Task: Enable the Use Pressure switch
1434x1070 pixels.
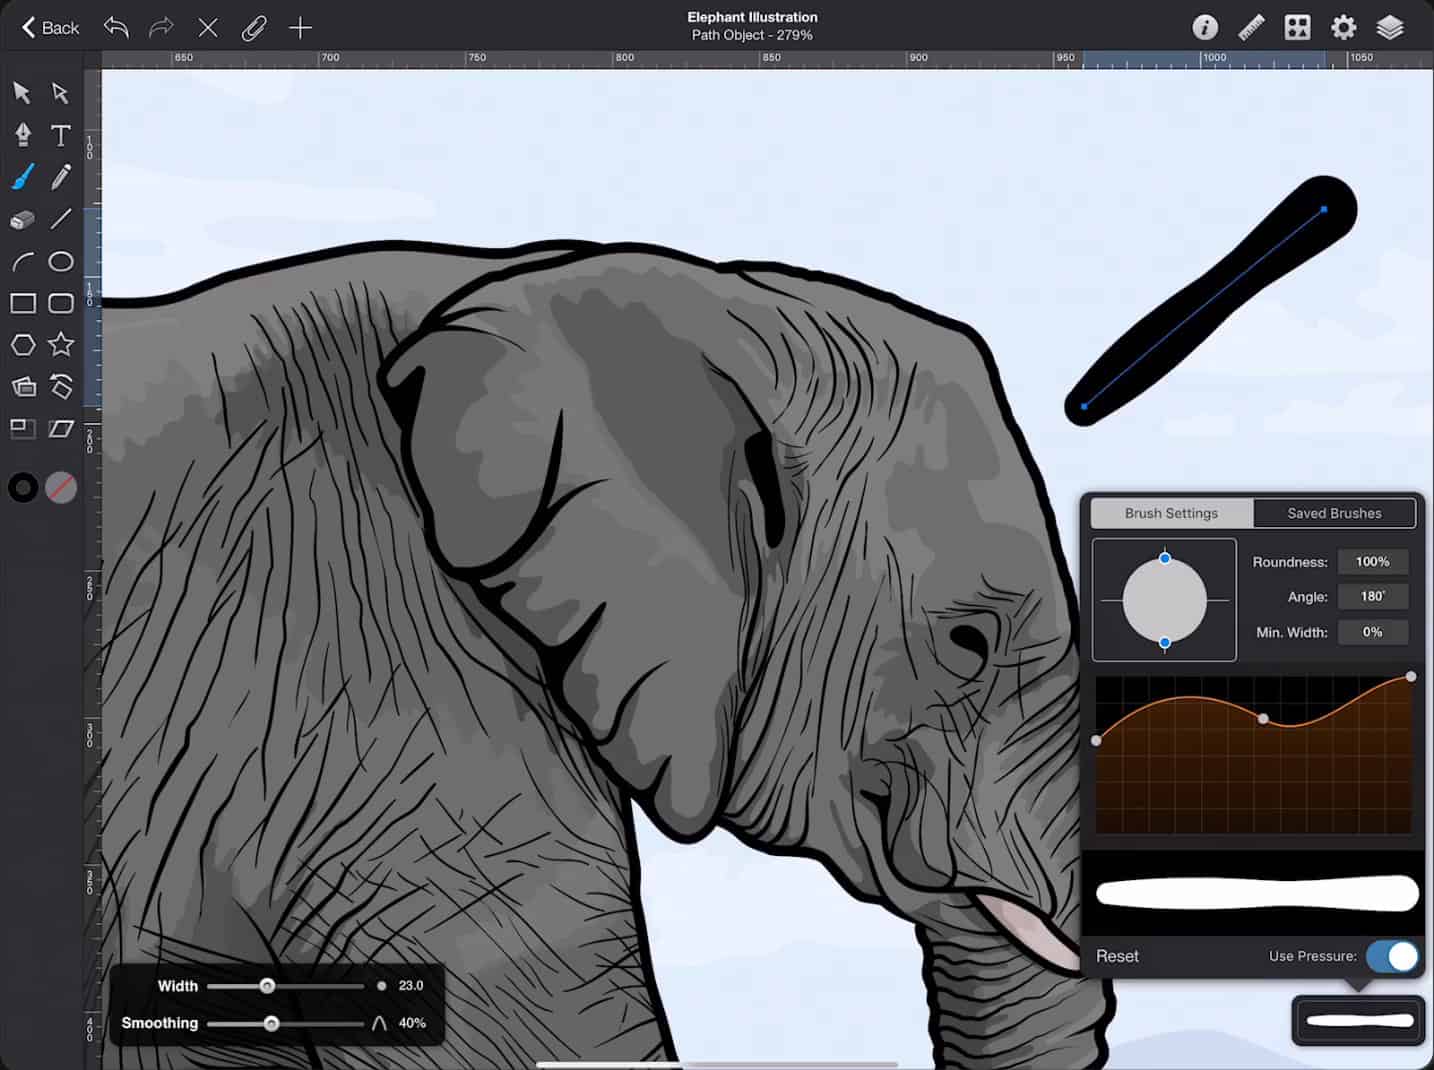Action: point(1392,956)
